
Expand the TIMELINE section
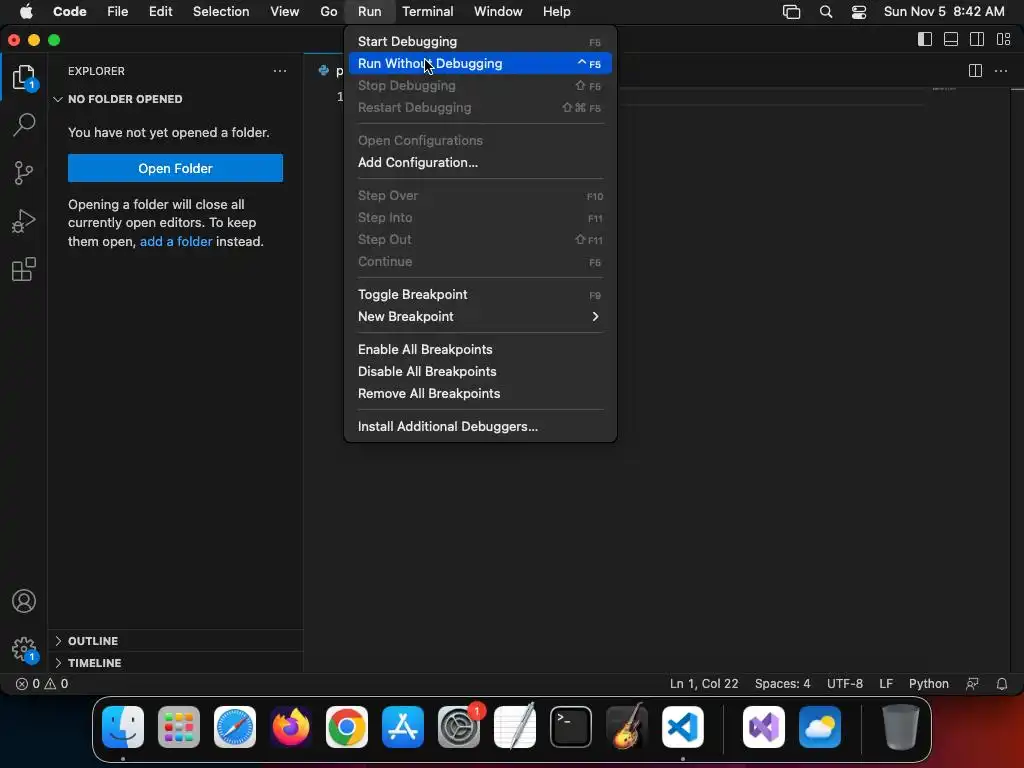coord(88,663)
